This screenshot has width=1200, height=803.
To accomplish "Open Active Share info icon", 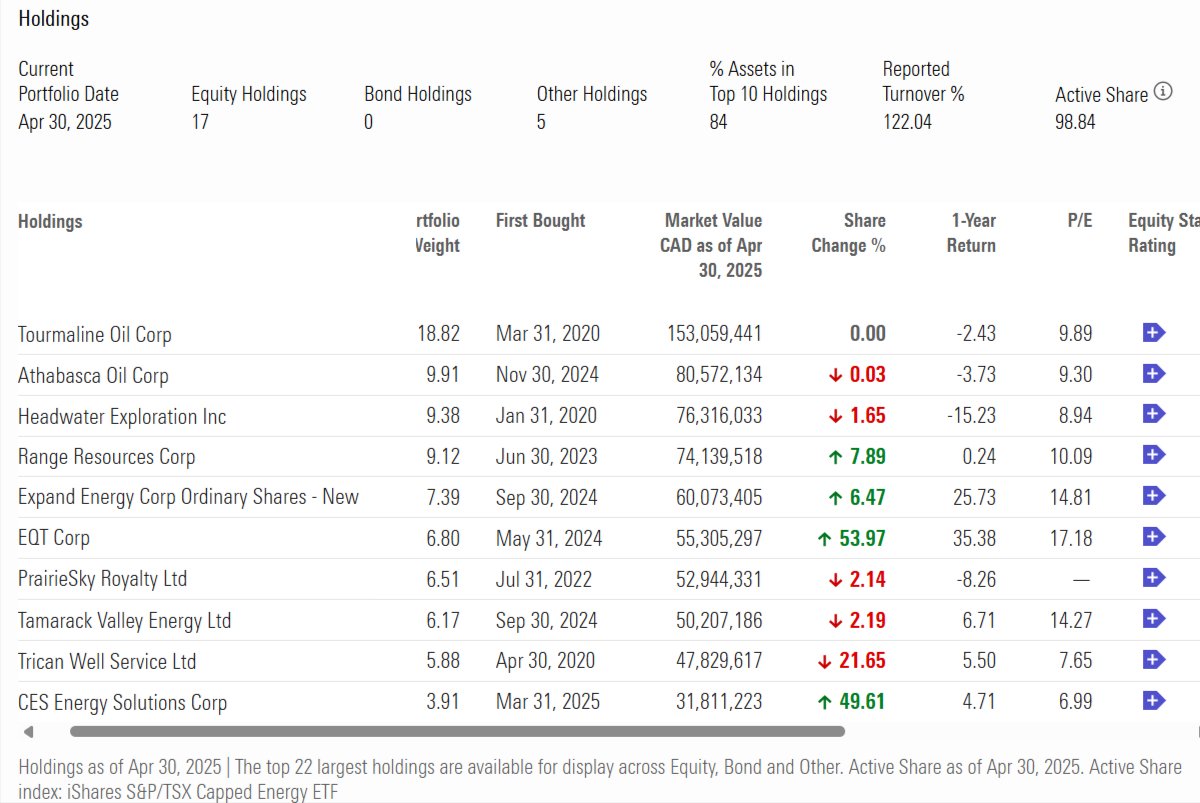I will [x=1163, y=92].
